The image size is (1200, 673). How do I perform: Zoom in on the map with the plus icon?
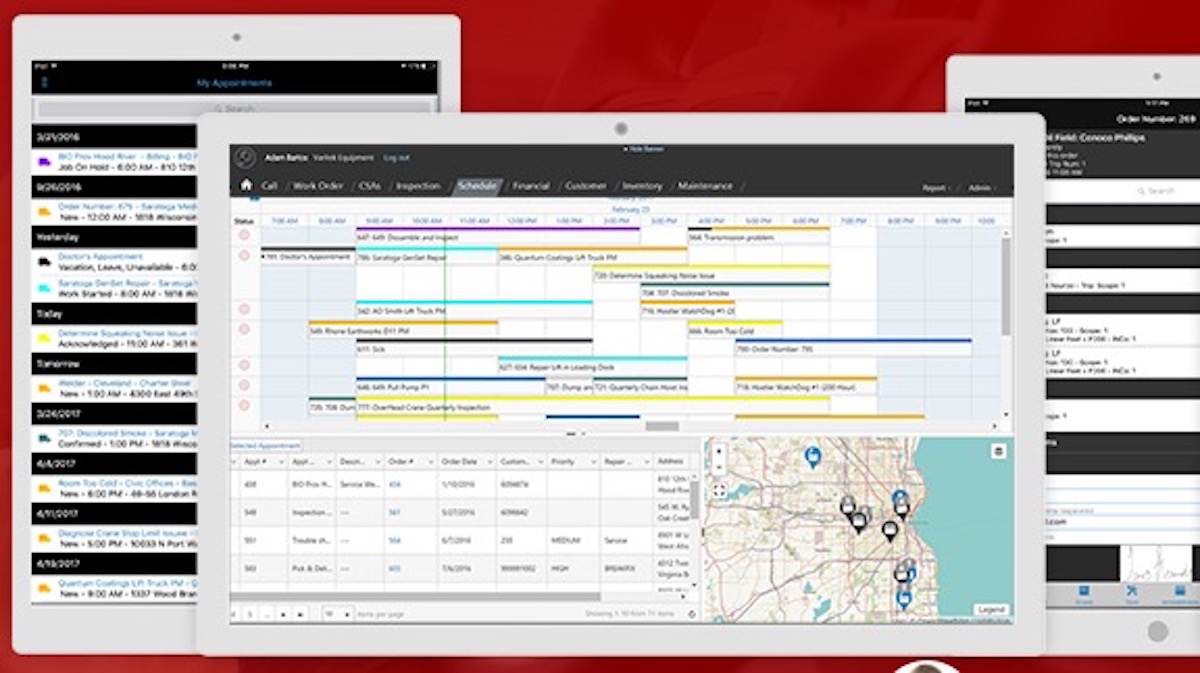717,451
